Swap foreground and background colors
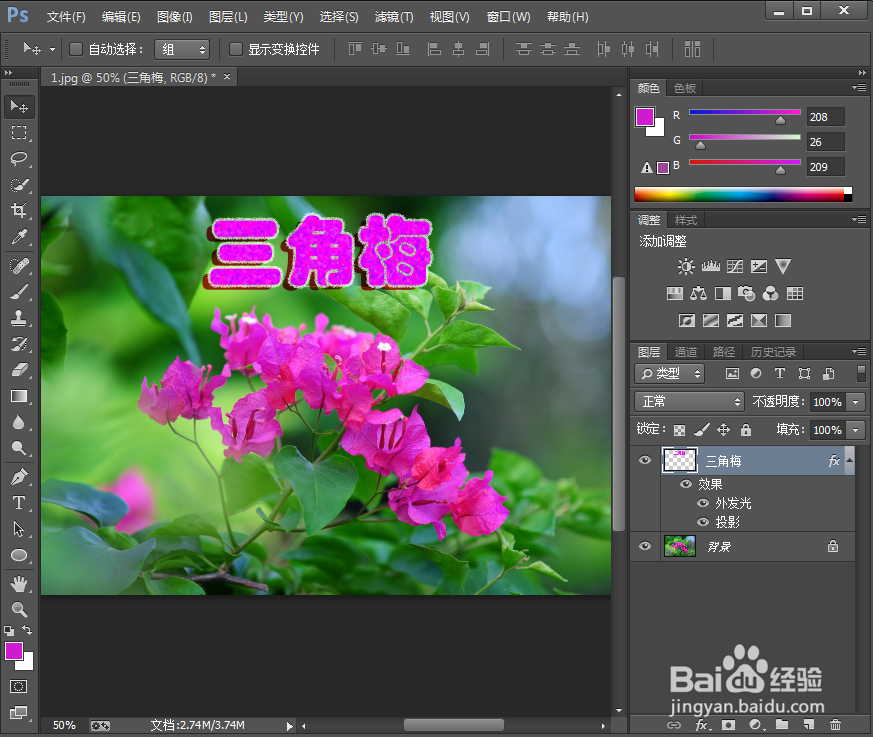This screenshot has height=737, width=873. click(27, 630)
